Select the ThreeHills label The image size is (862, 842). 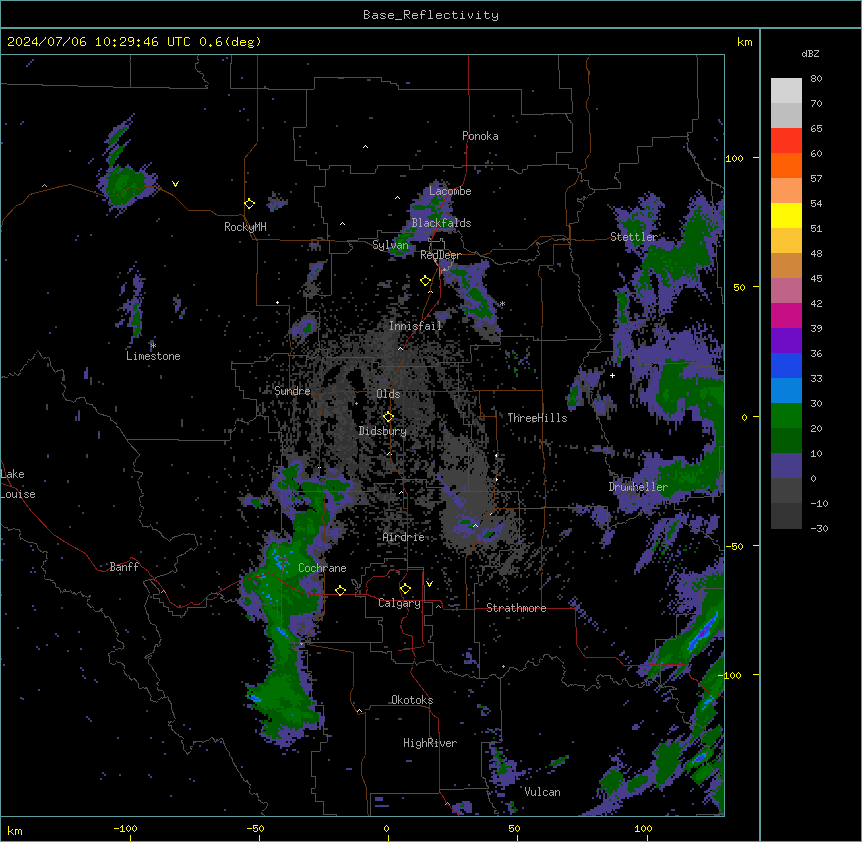[537, 418]
